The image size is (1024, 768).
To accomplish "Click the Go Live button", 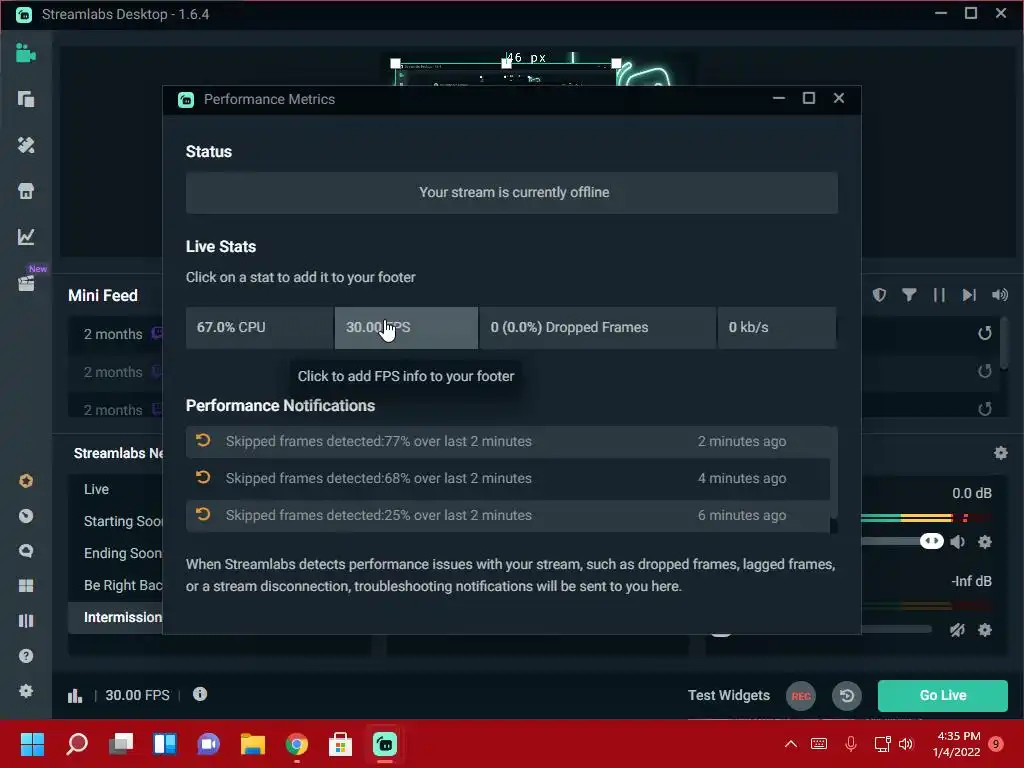I will 942,696.
